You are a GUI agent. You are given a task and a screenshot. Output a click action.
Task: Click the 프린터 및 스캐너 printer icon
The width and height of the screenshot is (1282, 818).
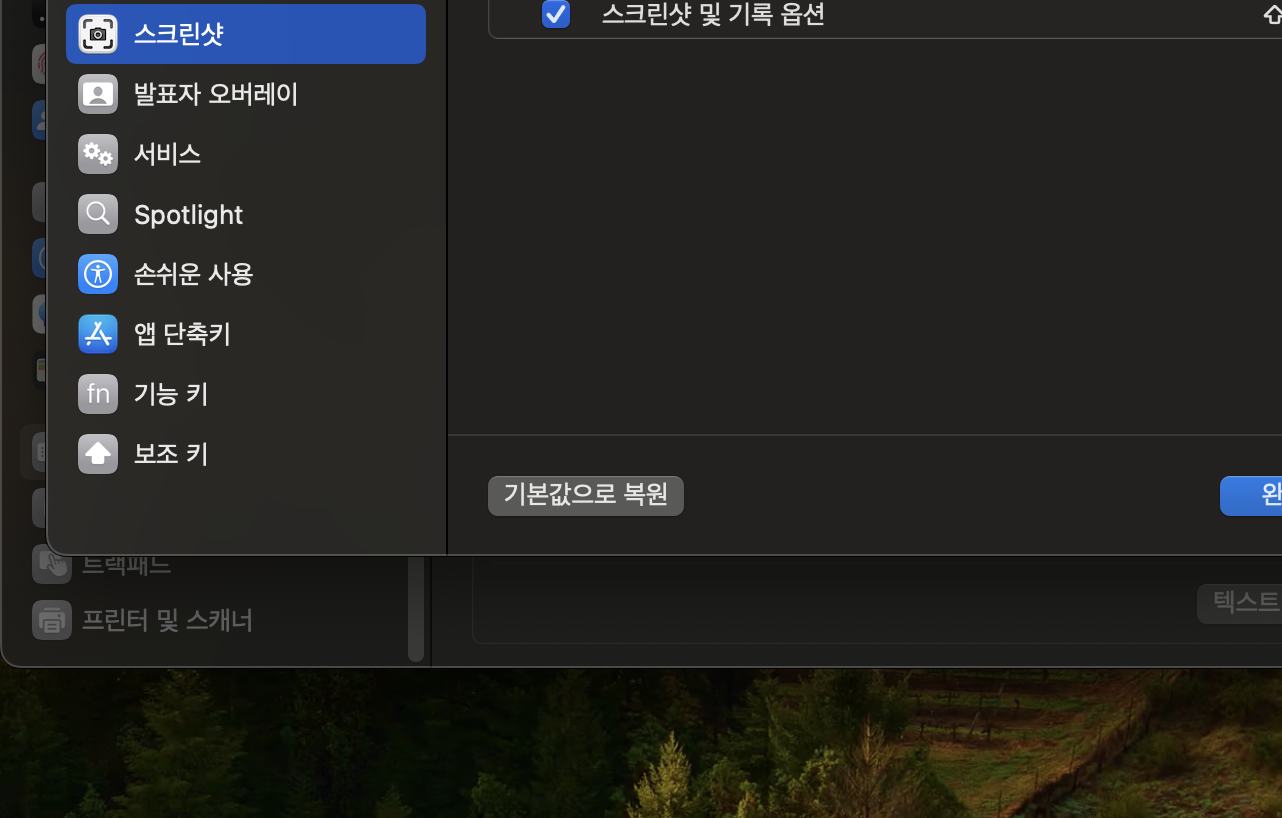pos(51,620)
